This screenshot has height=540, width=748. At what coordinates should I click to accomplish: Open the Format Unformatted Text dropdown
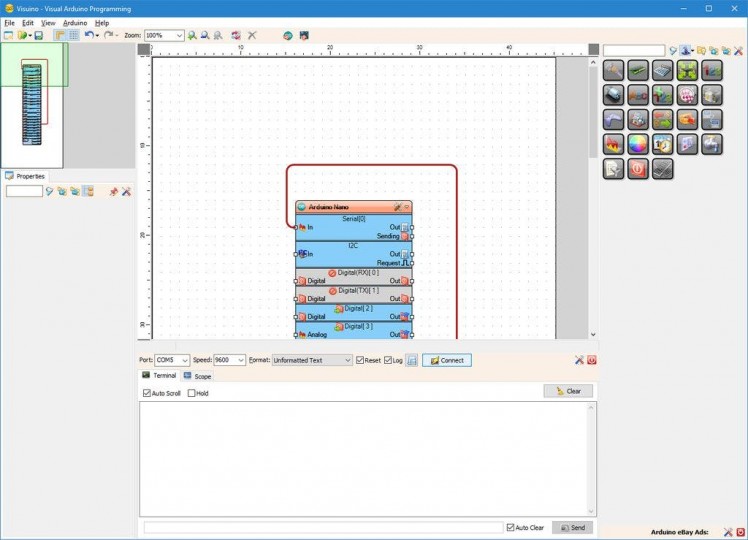coord(347,360)
